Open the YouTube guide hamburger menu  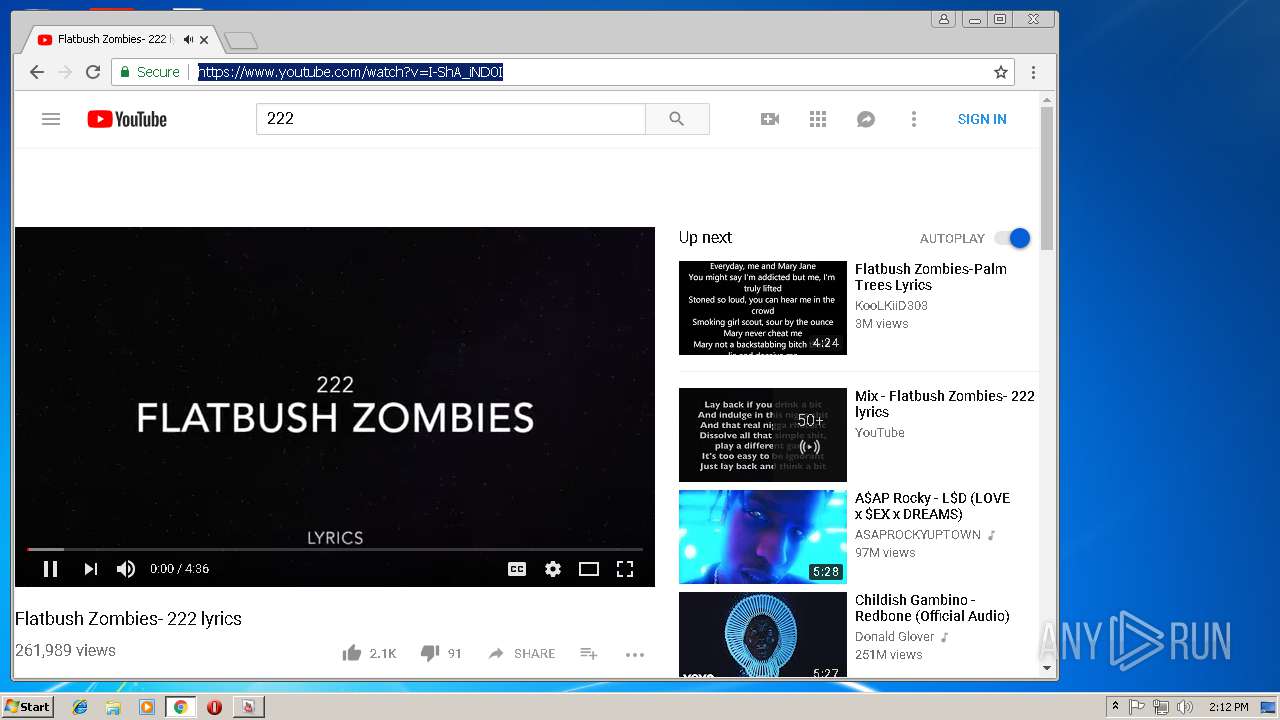51,119
